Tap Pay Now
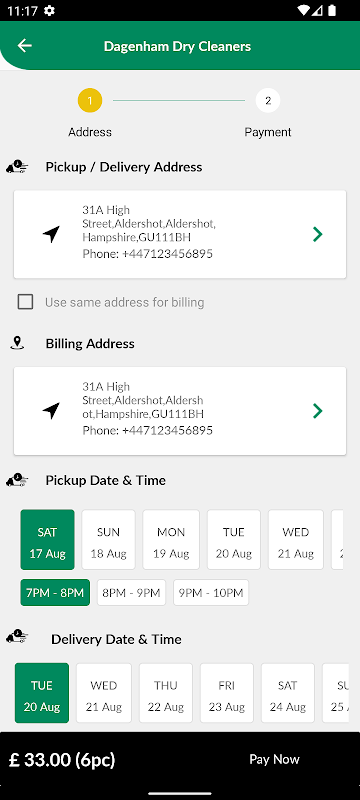360x800 pixels. tap(274, 759)
